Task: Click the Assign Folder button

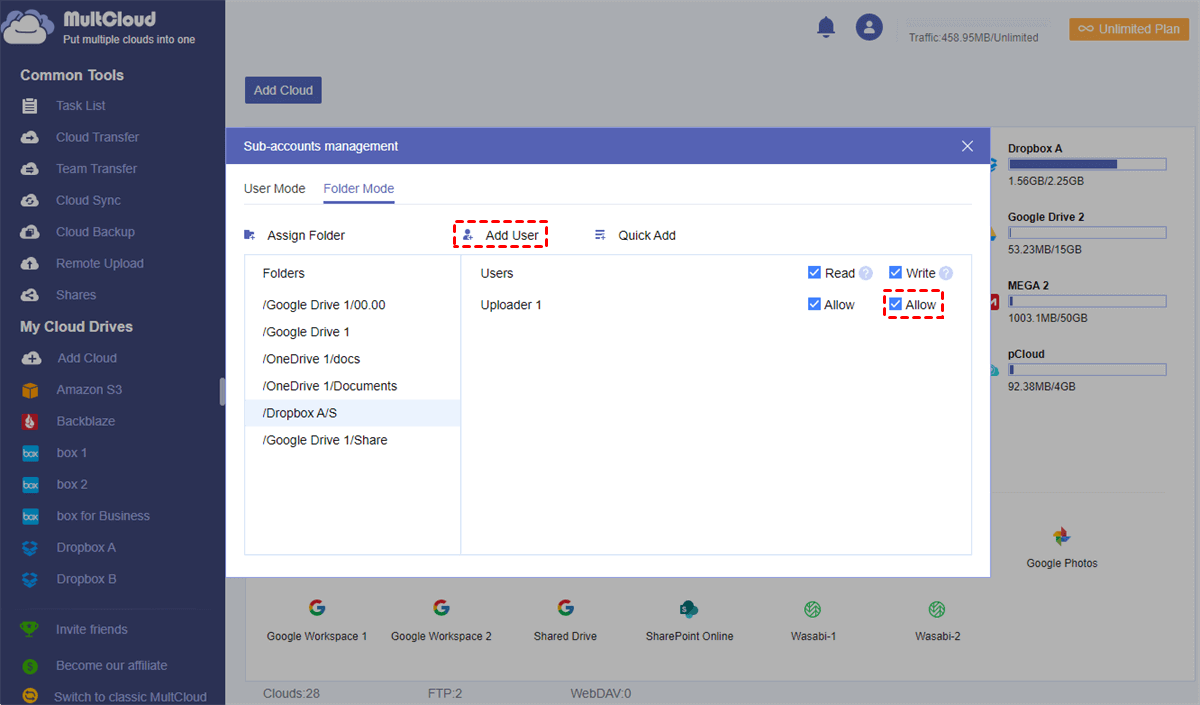Action: pos(295,236)
